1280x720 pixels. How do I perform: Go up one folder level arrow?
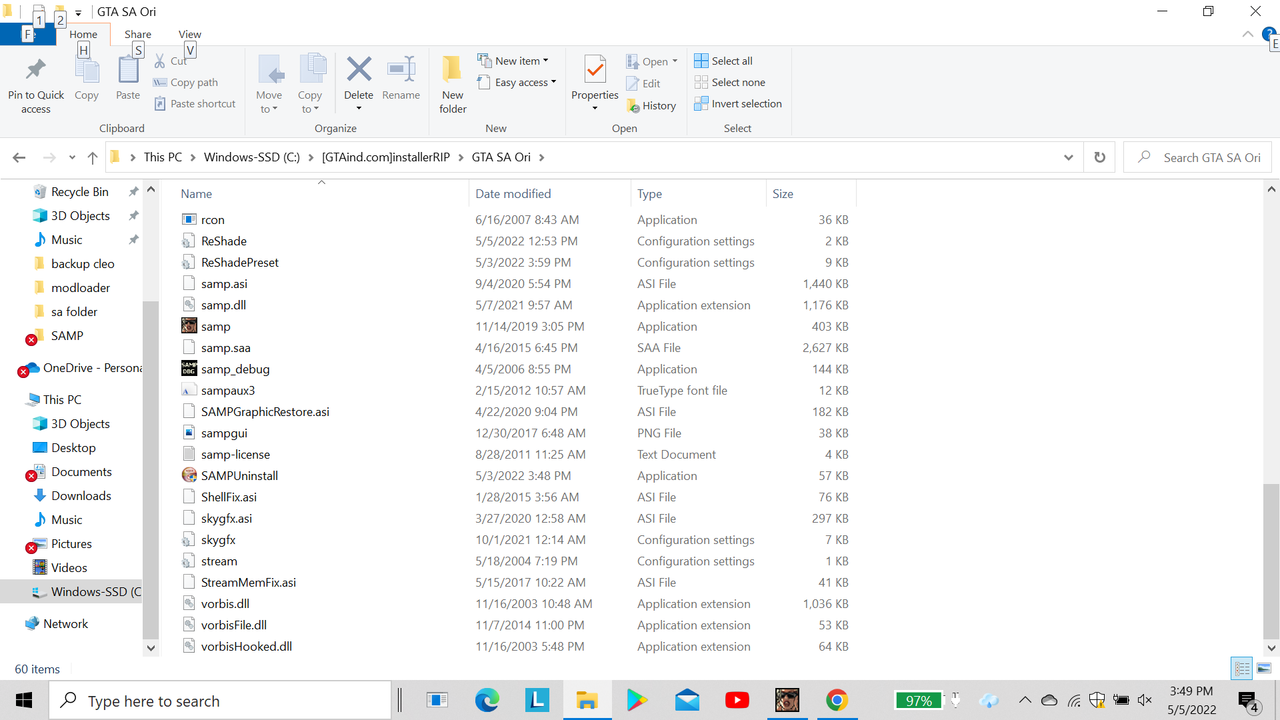pyautogui.click(x=93, y=158)
